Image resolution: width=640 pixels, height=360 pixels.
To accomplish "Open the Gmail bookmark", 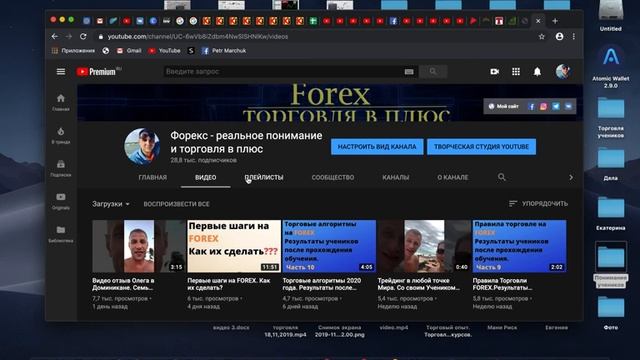I will point(129,51).
